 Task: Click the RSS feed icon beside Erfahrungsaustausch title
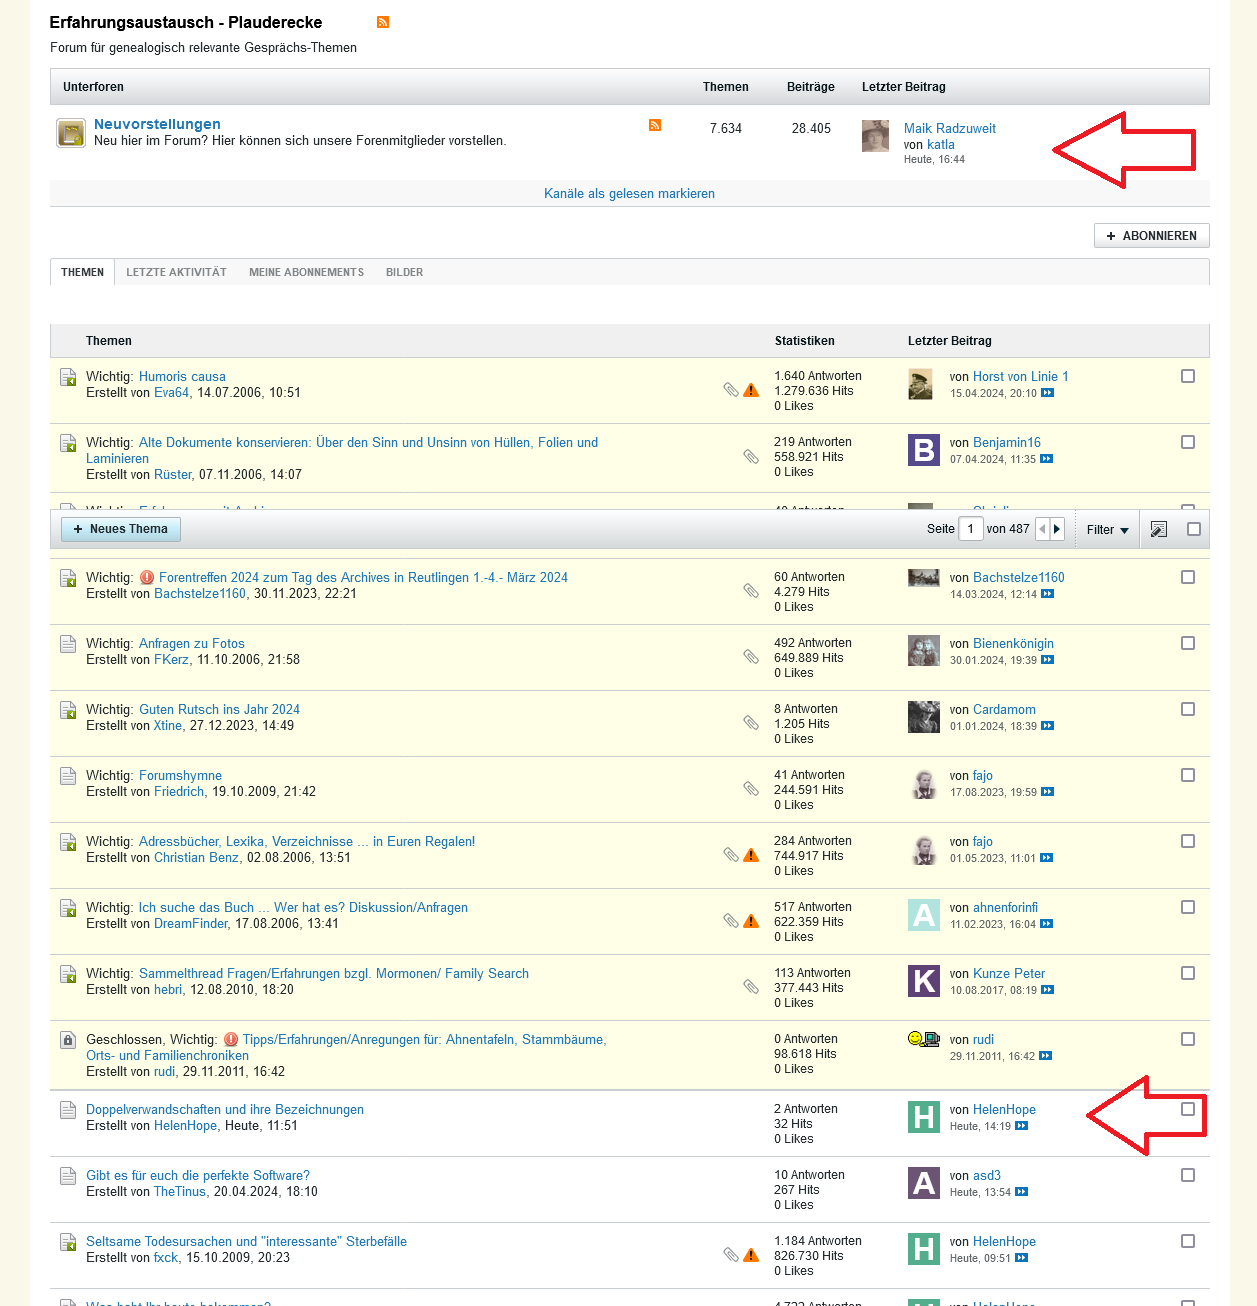383,22
